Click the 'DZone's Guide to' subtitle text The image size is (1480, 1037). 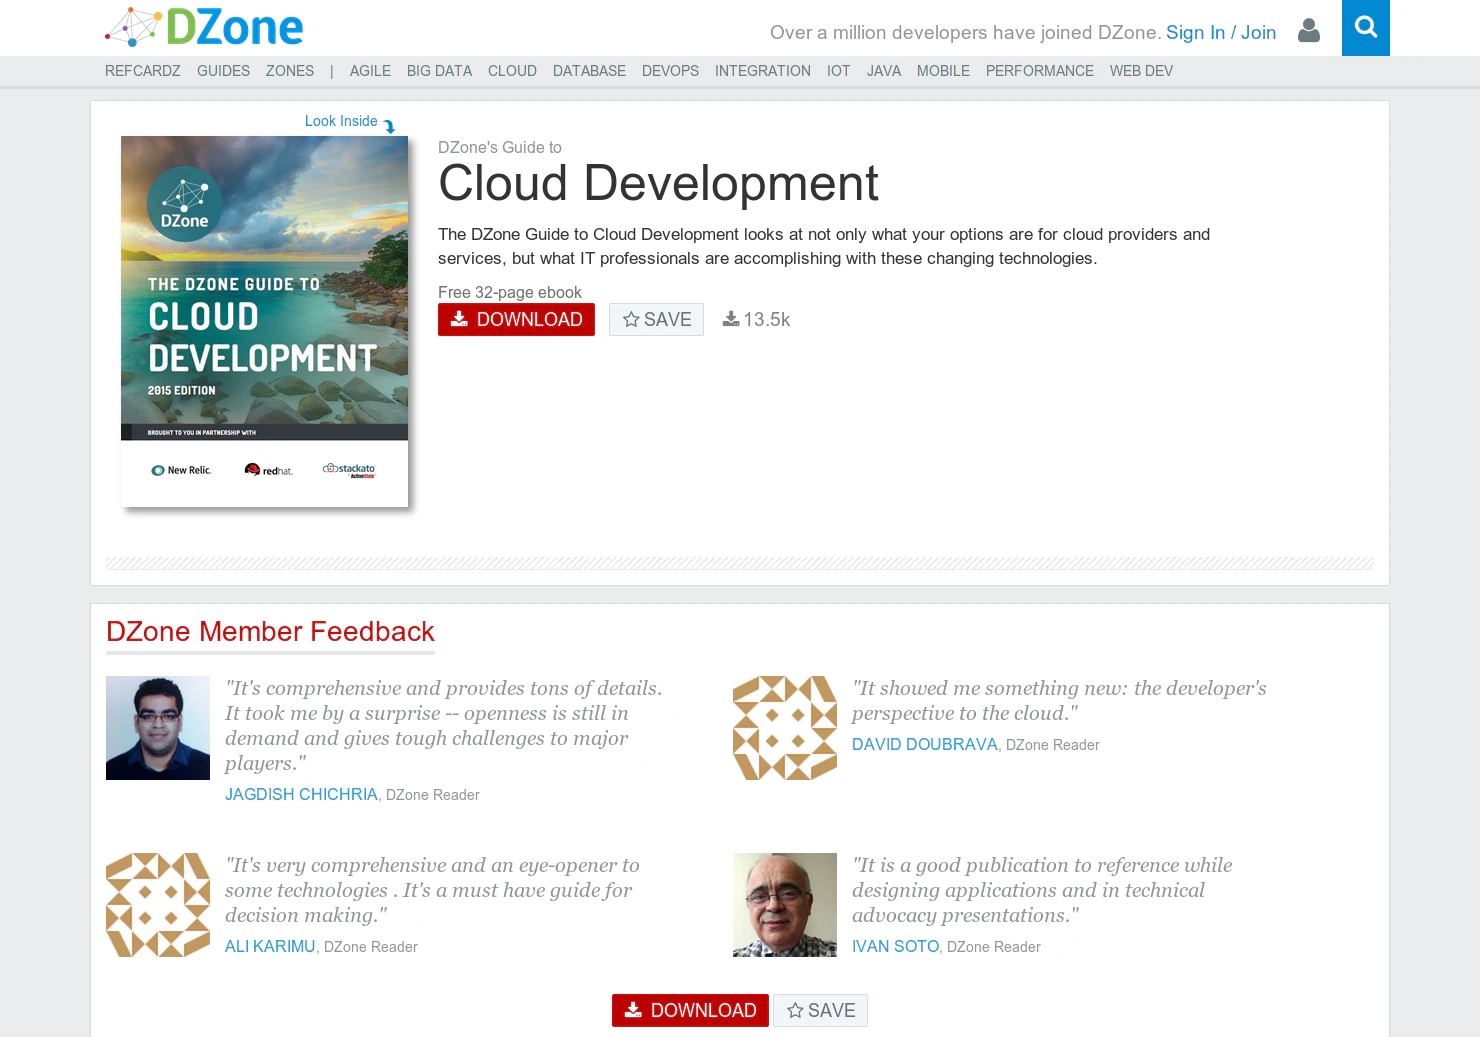coord(500,147)
